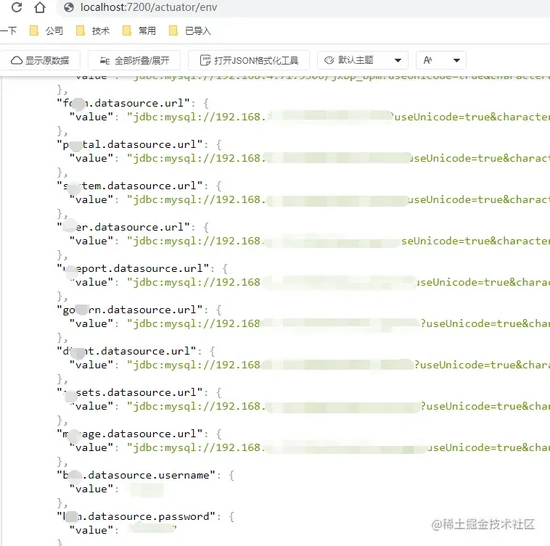The height and width of the screenshot is (546, 550).
Task: Click the address bar URL localhost:7200/actuator/env
Action: (148, 7)
